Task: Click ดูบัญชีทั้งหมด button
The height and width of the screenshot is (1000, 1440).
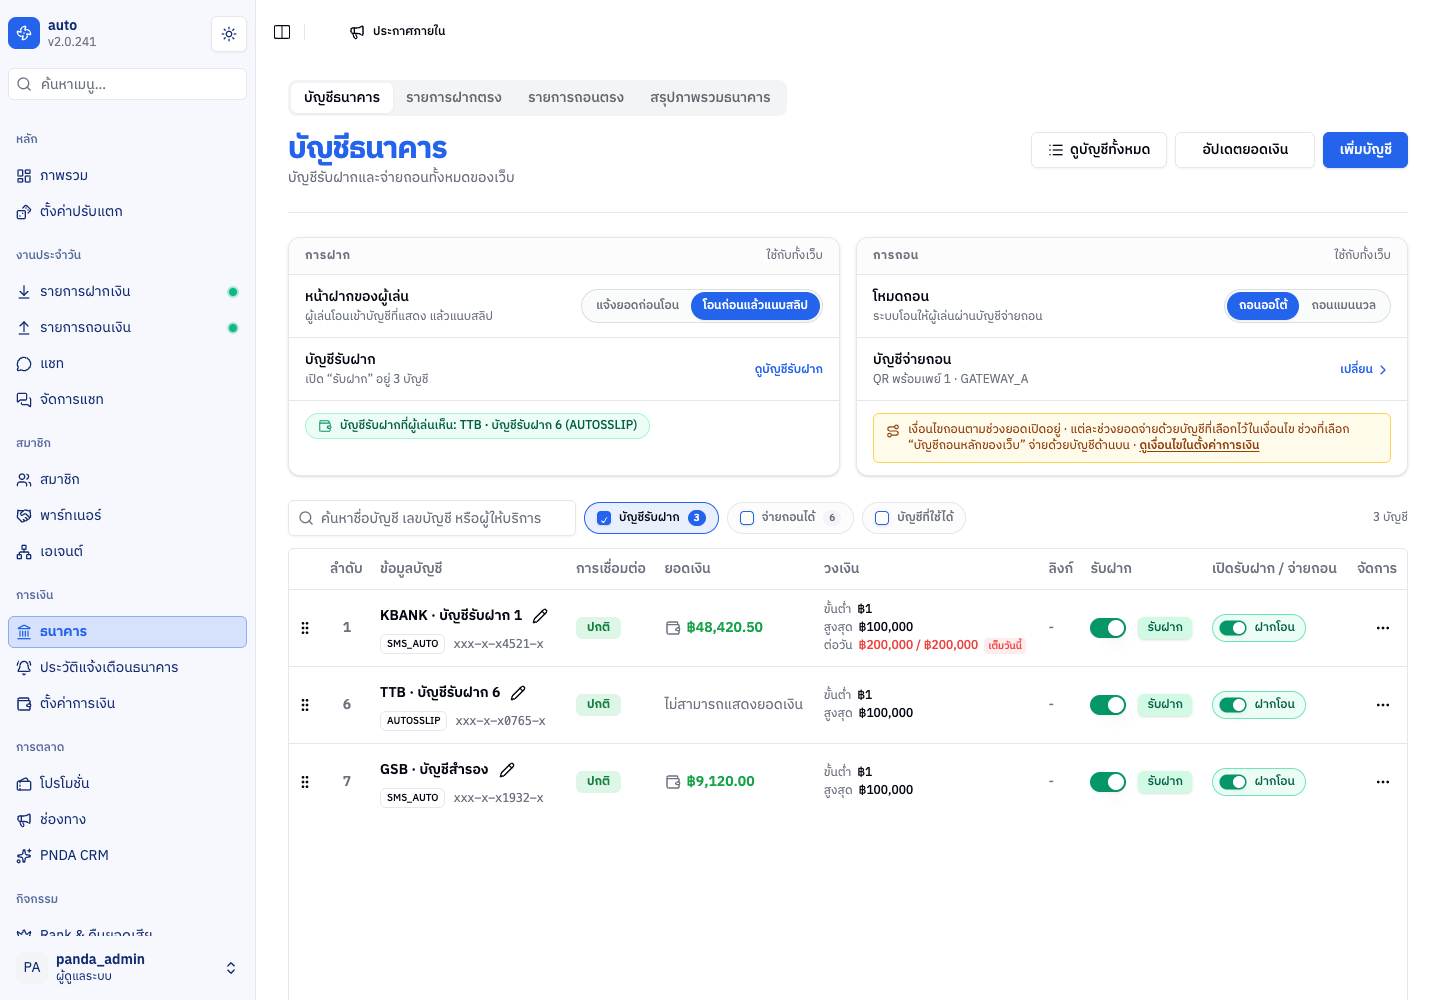Action: pos(1099,150)
